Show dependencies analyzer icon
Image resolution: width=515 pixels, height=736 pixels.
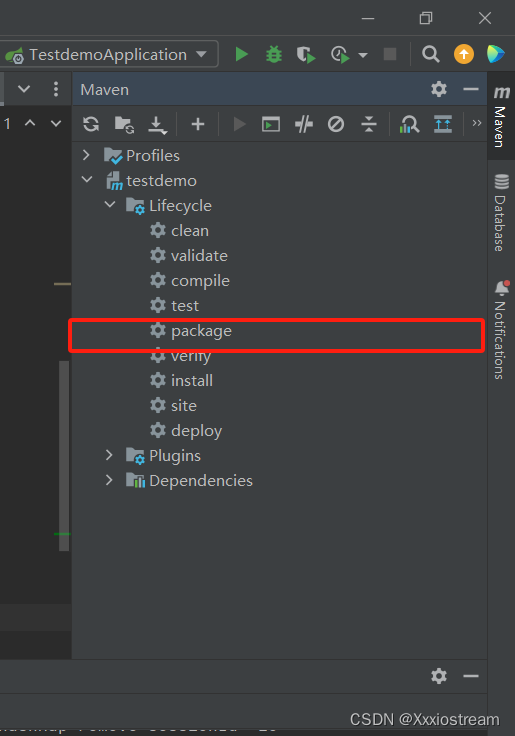pyautogui.click(x=409, y=124)
